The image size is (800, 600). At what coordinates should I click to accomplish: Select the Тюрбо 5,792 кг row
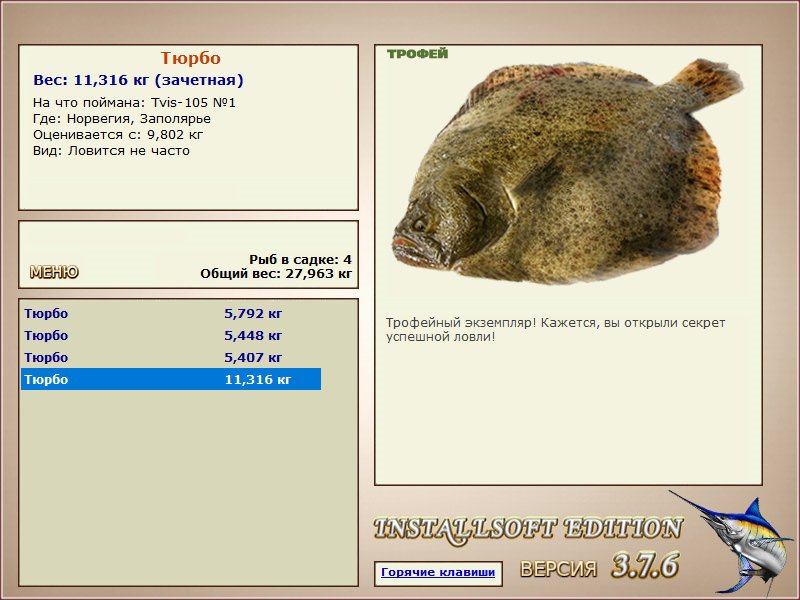pos(171,313)
